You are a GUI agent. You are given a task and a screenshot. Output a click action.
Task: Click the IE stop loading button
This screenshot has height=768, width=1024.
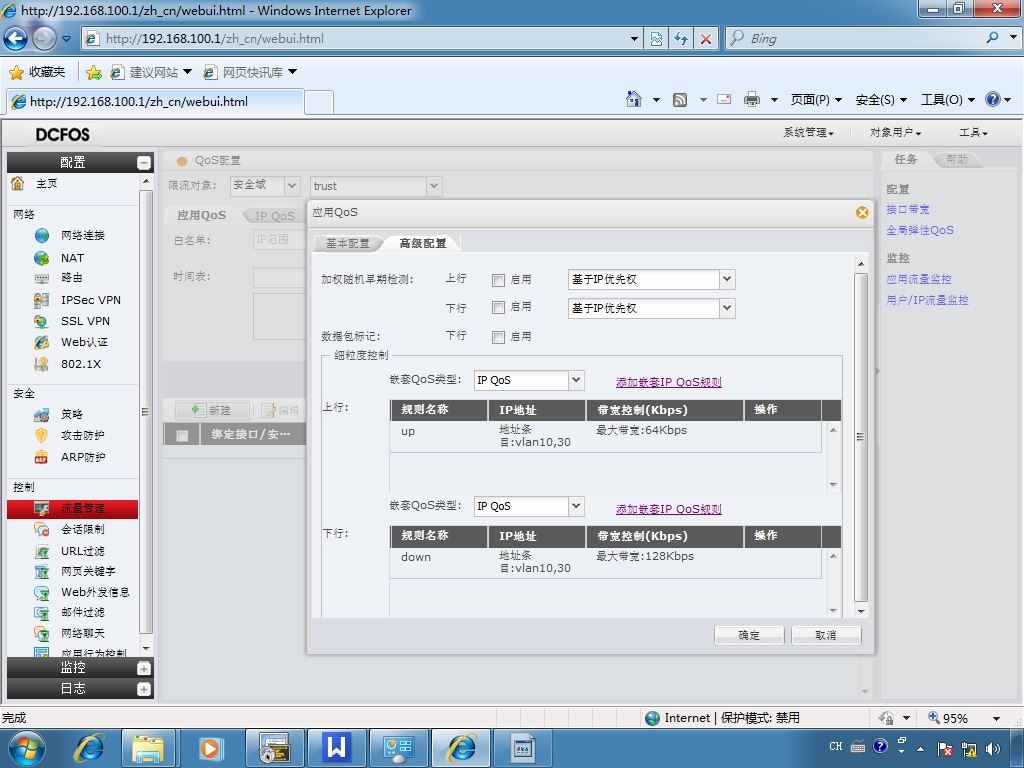706,39
